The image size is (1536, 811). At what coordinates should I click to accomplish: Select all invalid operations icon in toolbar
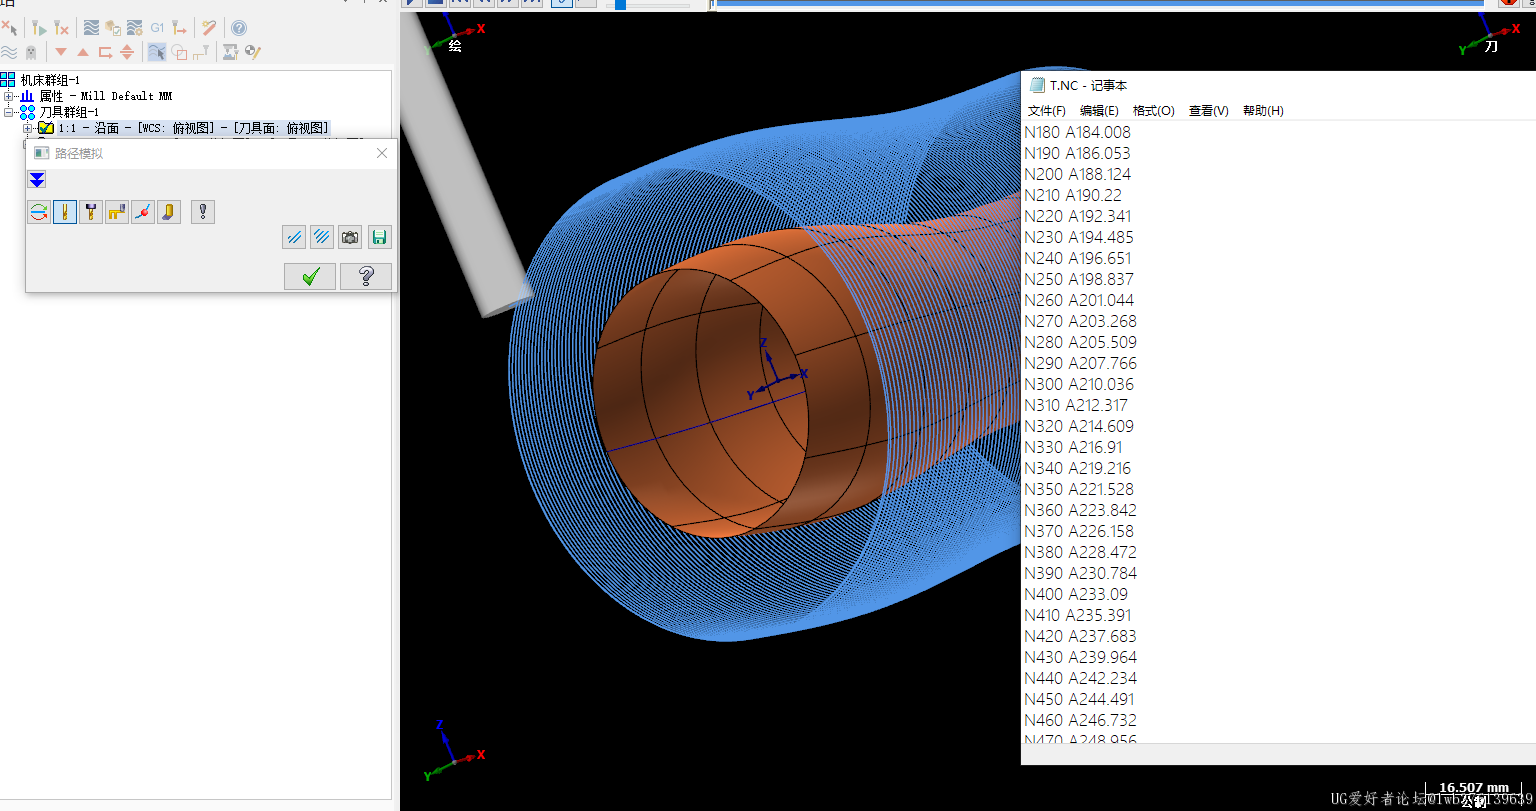tap(9, 27)
